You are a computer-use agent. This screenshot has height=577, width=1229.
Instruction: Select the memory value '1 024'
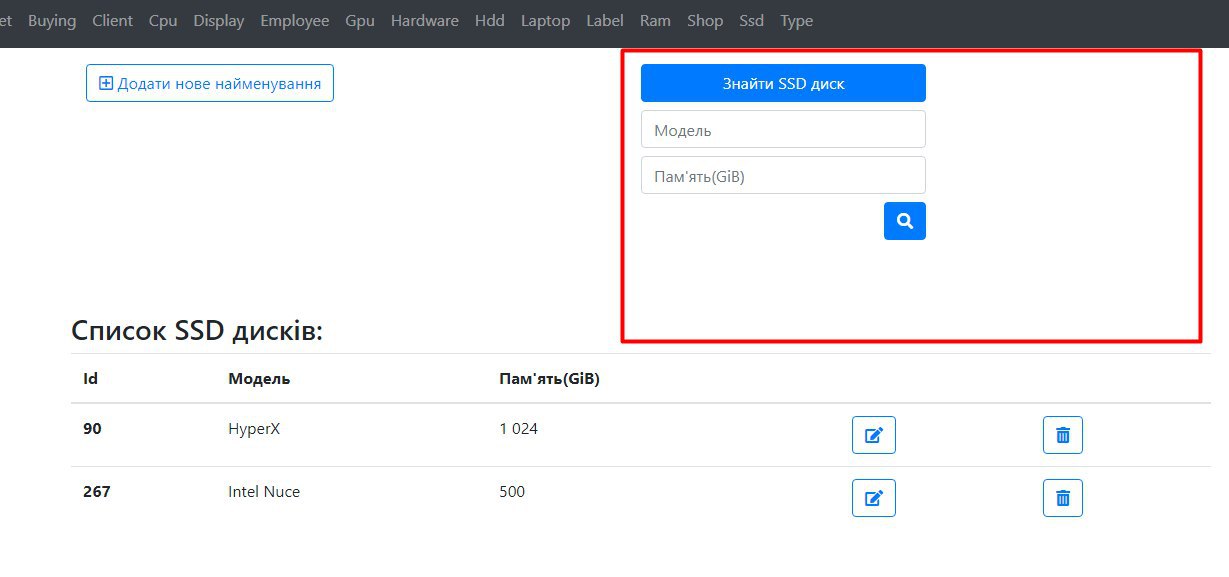pos(518,429)
